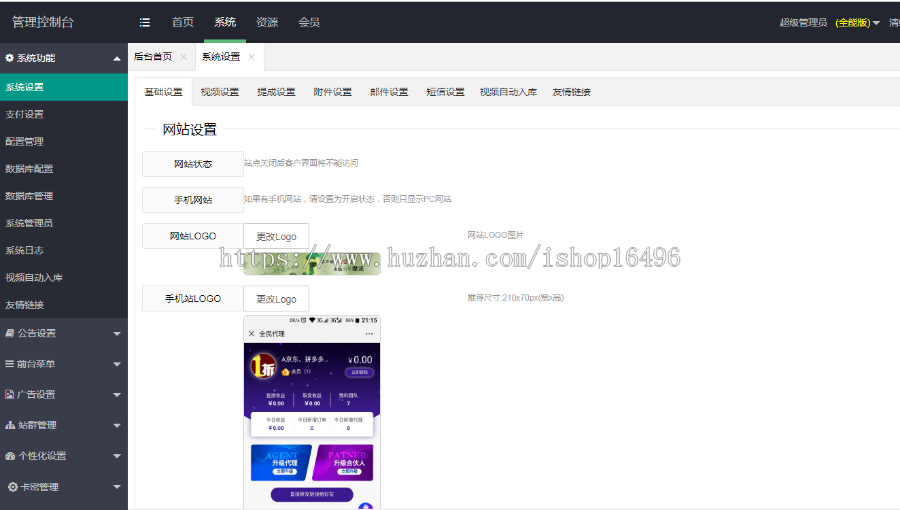This screenshot has height=510, width=900.
Task: Click the 站群管理 sitemap icon
Action: pyautogui.click(x=10, y=425)
